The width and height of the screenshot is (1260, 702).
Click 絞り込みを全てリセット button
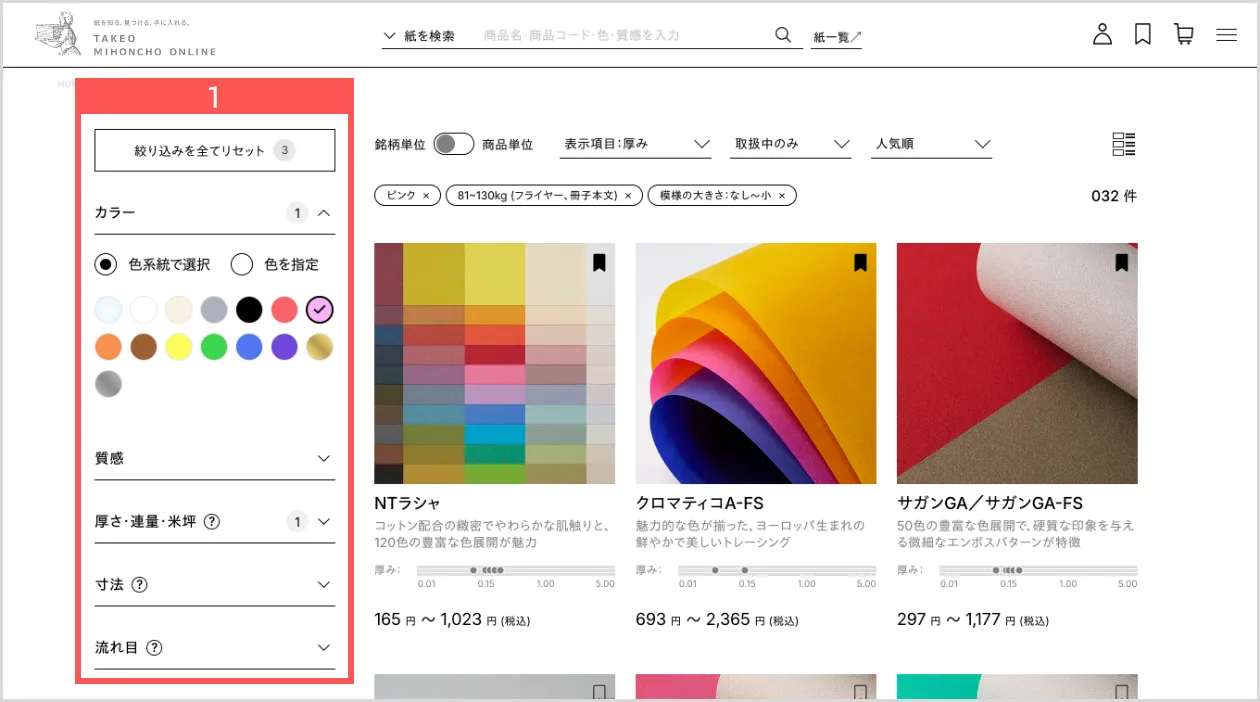tap(214, 151)
